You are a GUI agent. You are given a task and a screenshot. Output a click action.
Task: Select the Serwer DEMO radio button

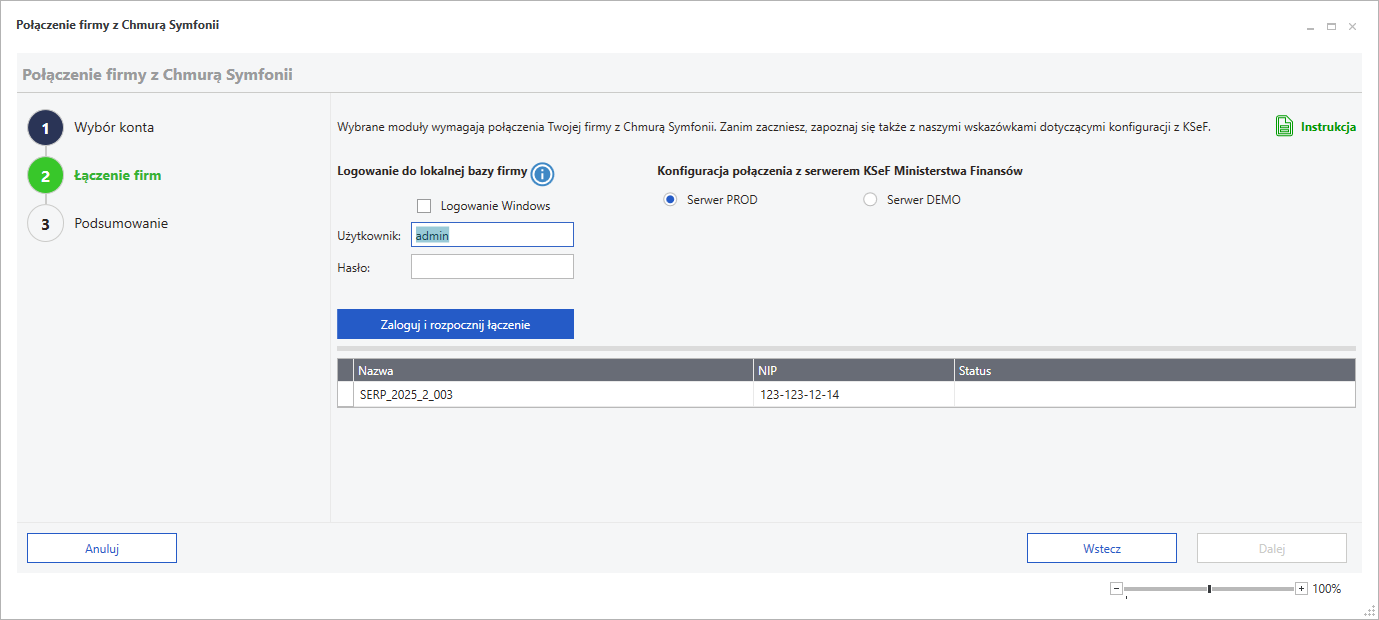tap(870, 200)
